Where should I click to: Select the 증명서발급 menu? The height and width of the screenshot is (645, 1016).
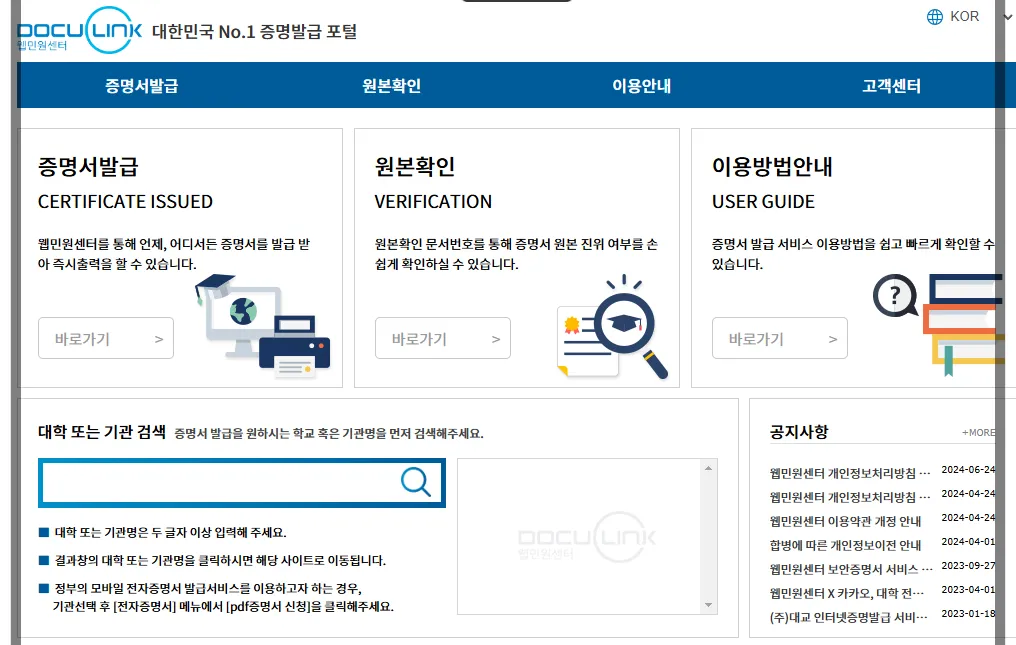point(140,85)
